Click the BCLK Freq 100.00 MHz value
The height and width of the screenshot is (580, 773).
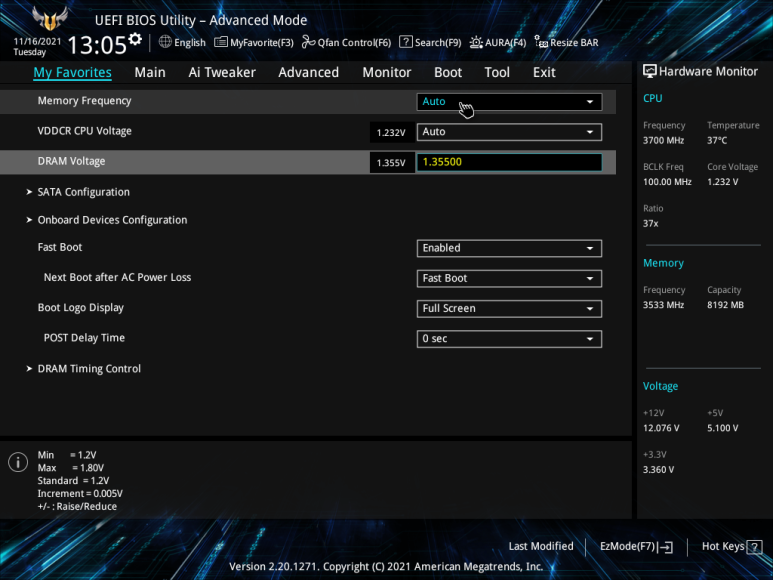click(x=668, y=182)
